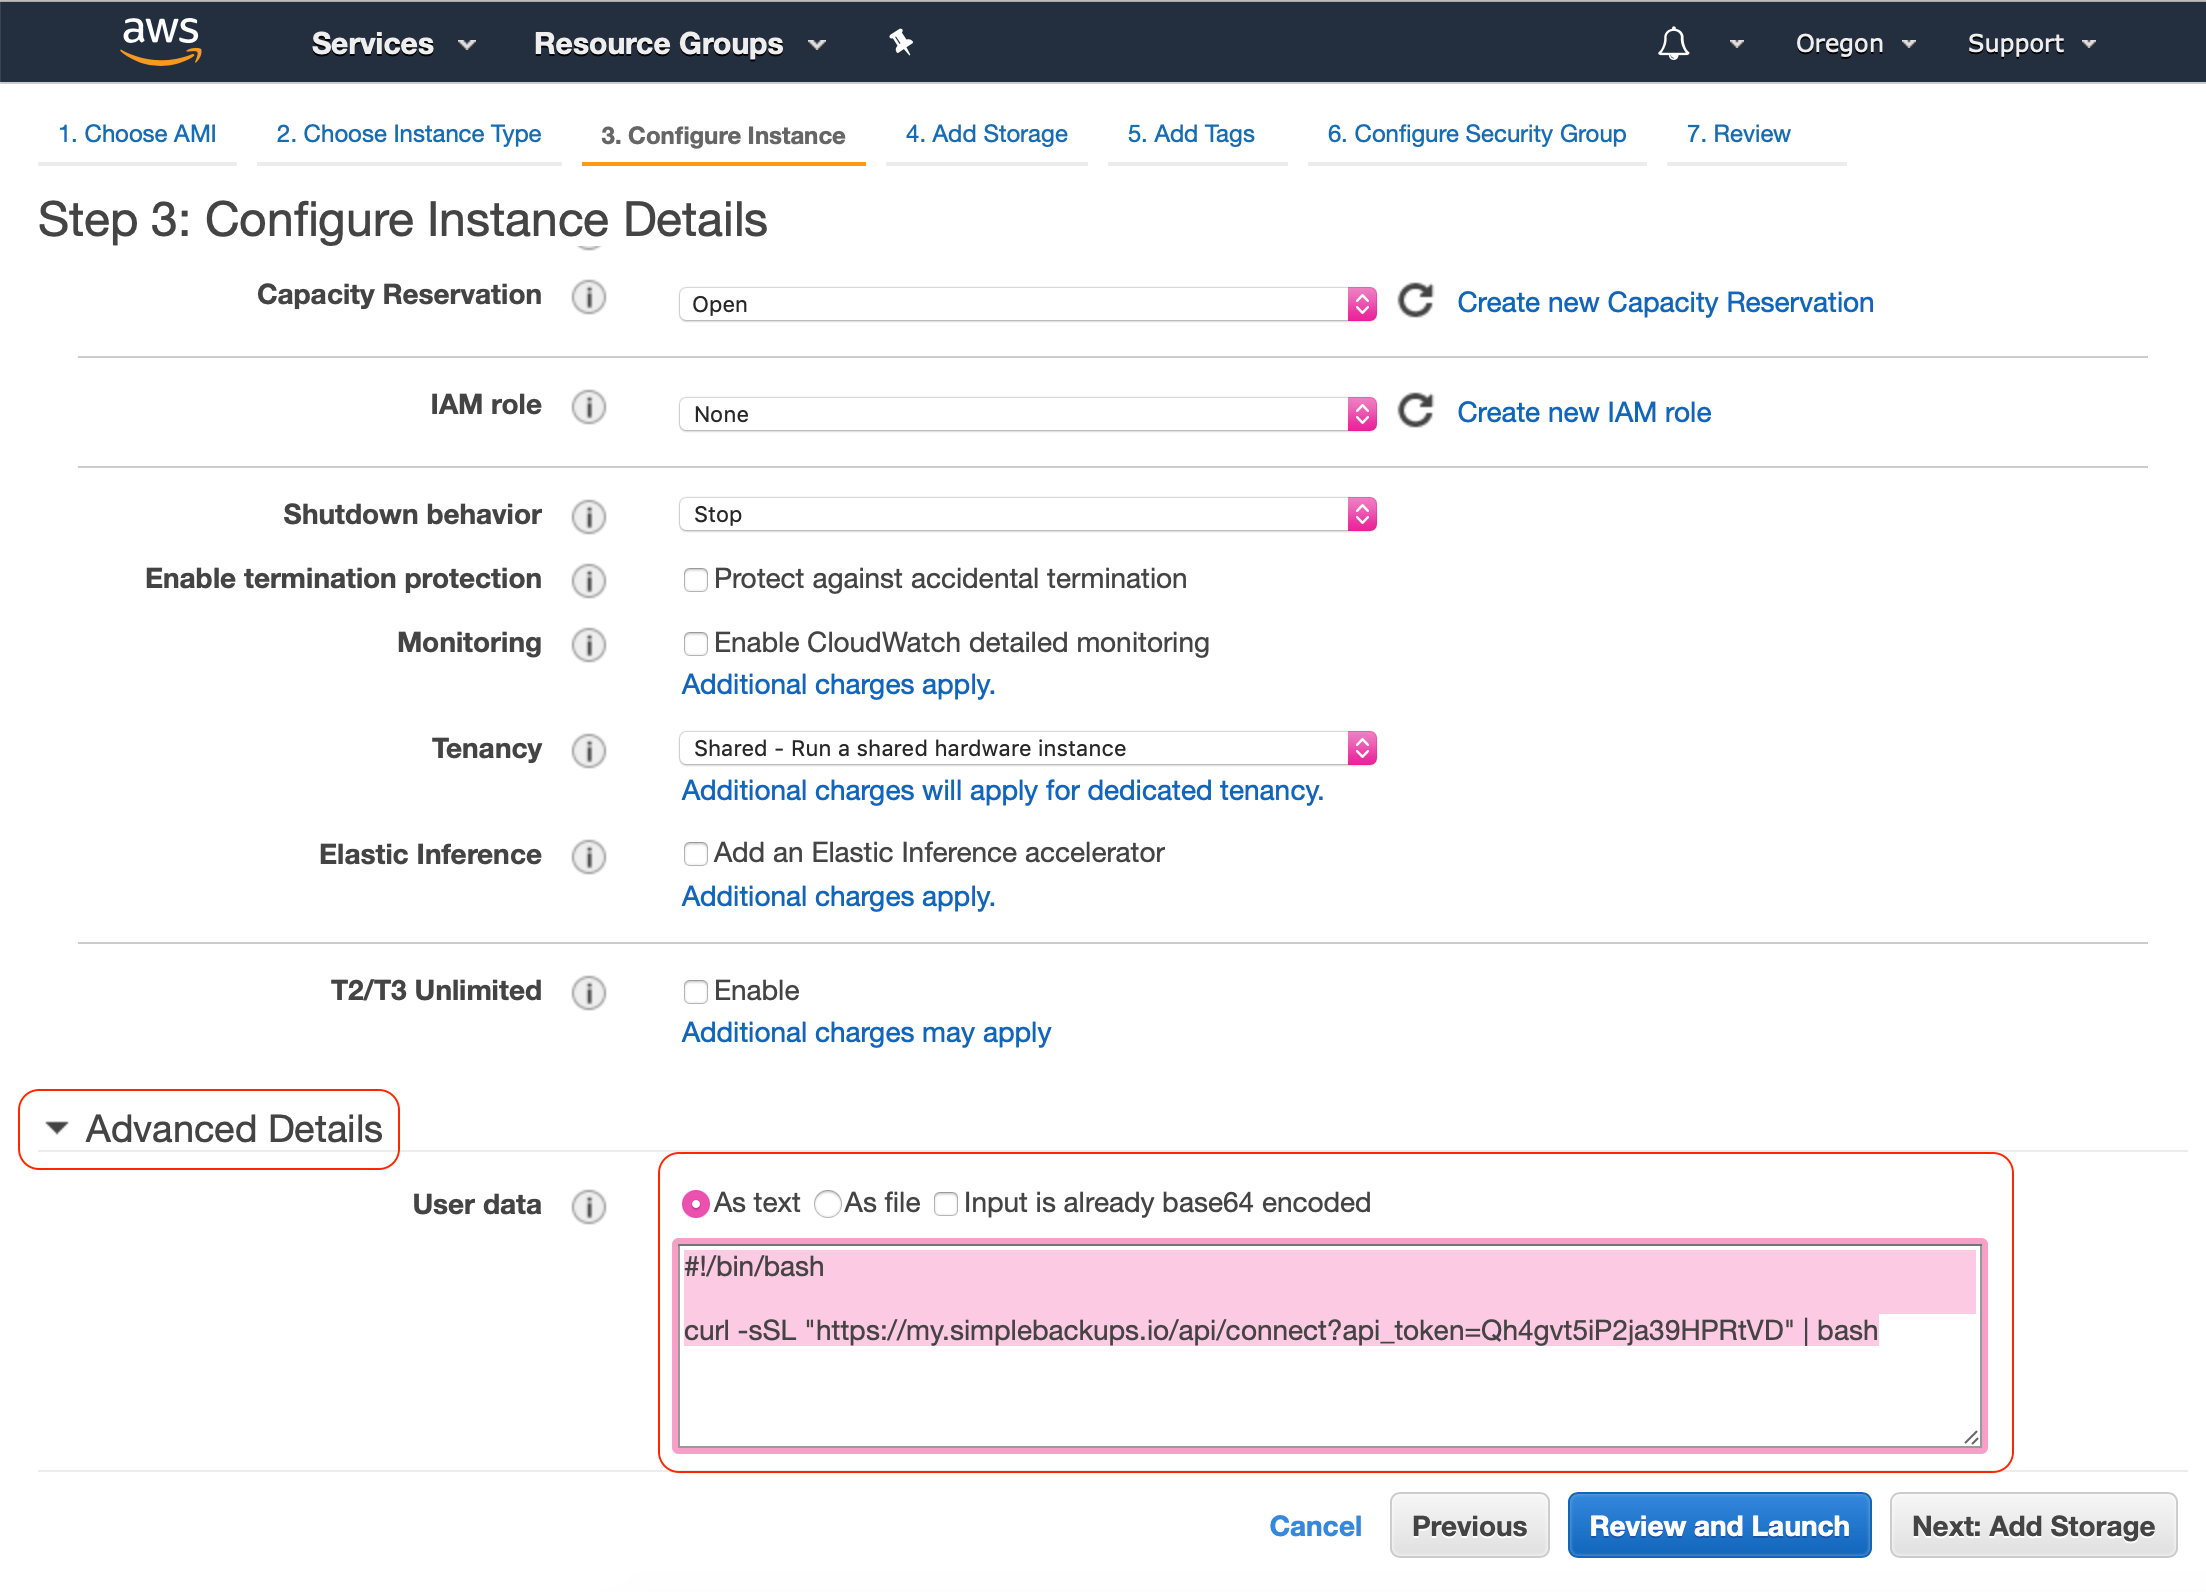Click the pin shortcut icon in navbar
Image resolution: width=2206 pixels, height=1592 pixels.
pyautogui.click(x=900, y=42)
